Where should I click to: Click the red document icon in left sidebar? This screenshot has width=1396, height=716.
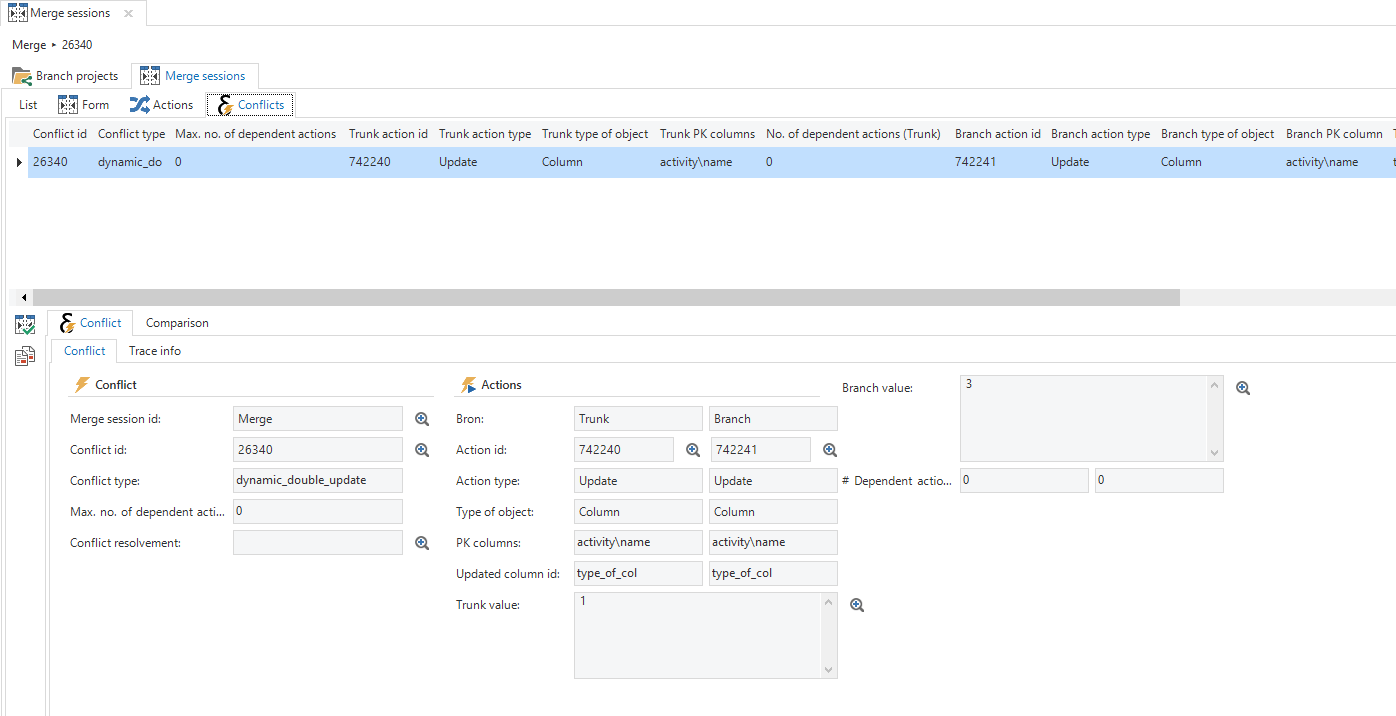(25, 356)
